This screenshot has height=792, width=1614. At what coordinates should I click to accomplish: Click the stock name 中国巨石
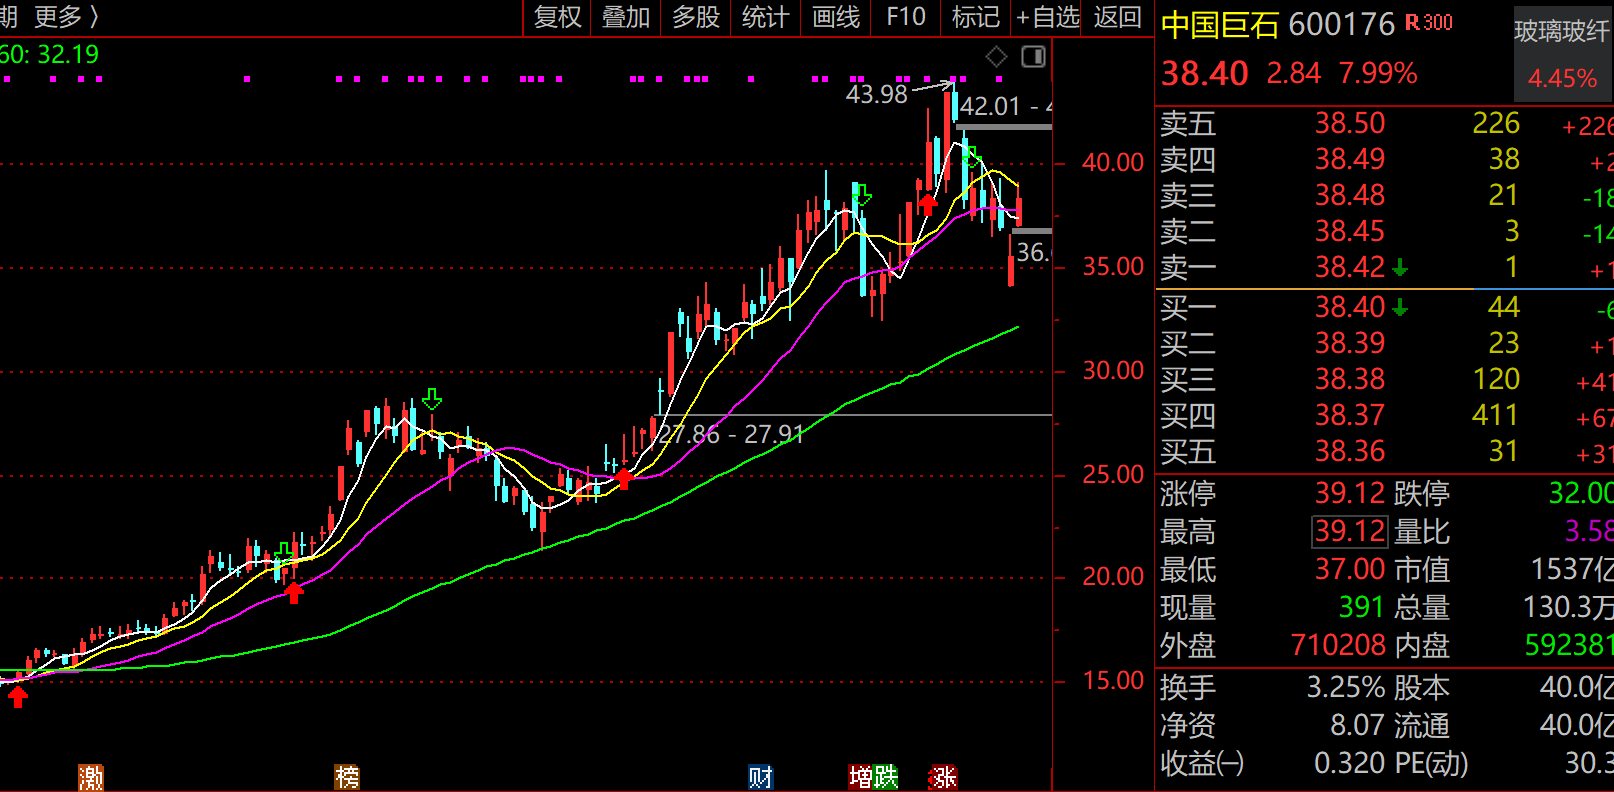point(1220,24)
